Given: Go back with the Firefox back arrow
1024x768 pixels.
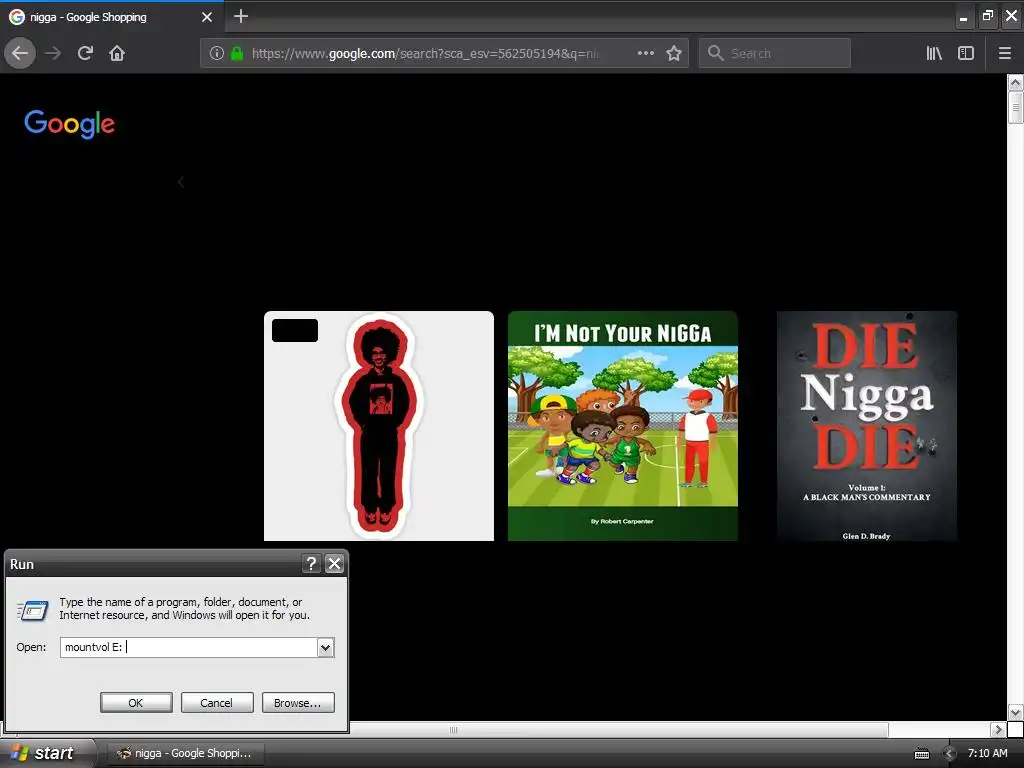Looking at the screenshot, I should tap(20, 53).
